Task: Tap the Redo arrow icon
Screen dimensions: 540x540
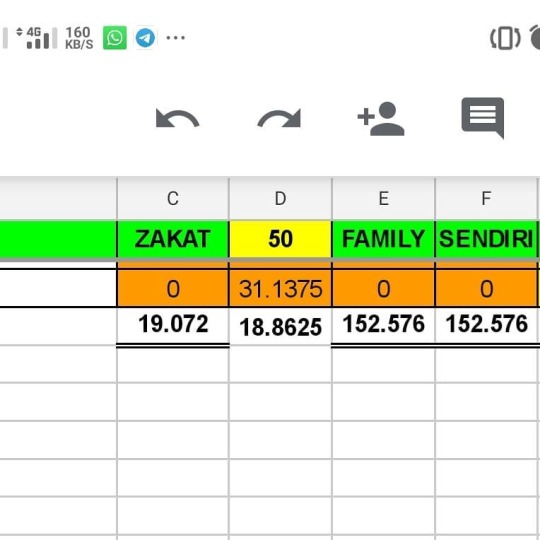Action: [x=279, y=118]
